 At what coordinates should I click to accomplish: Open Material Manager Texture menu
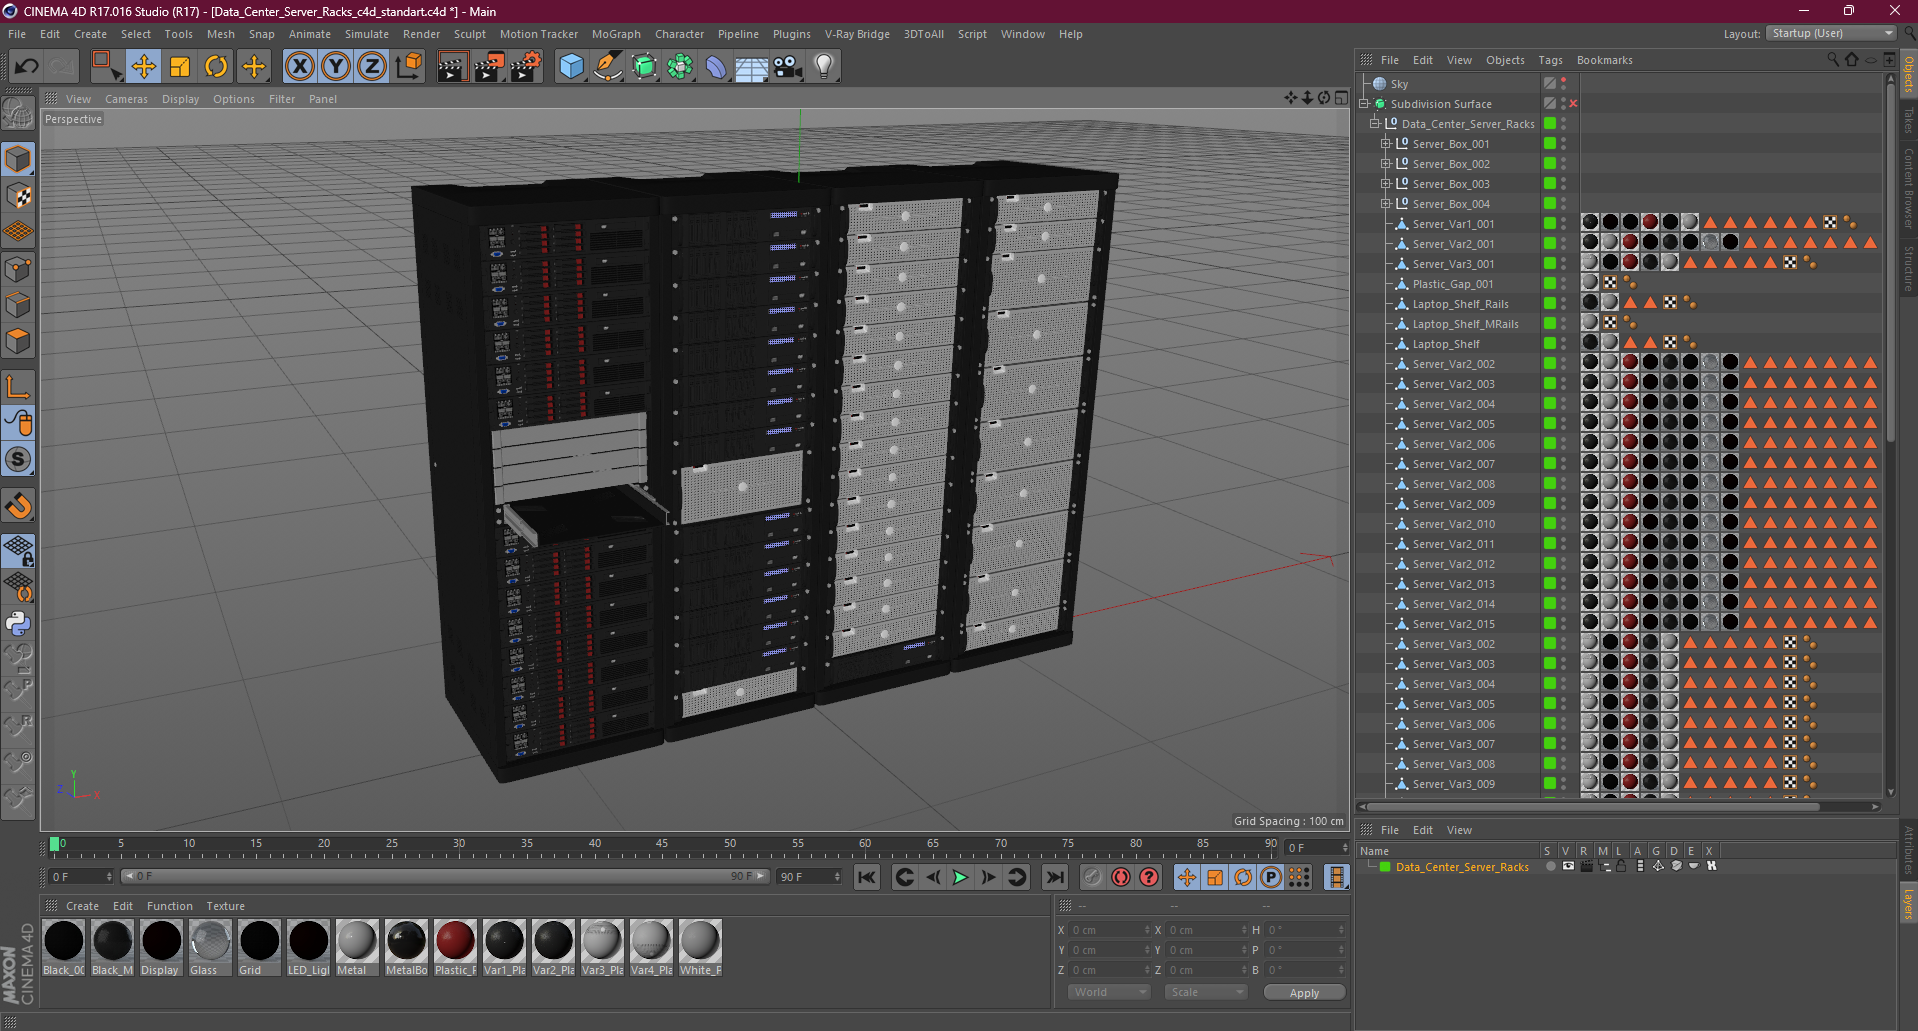coord(225,906)
